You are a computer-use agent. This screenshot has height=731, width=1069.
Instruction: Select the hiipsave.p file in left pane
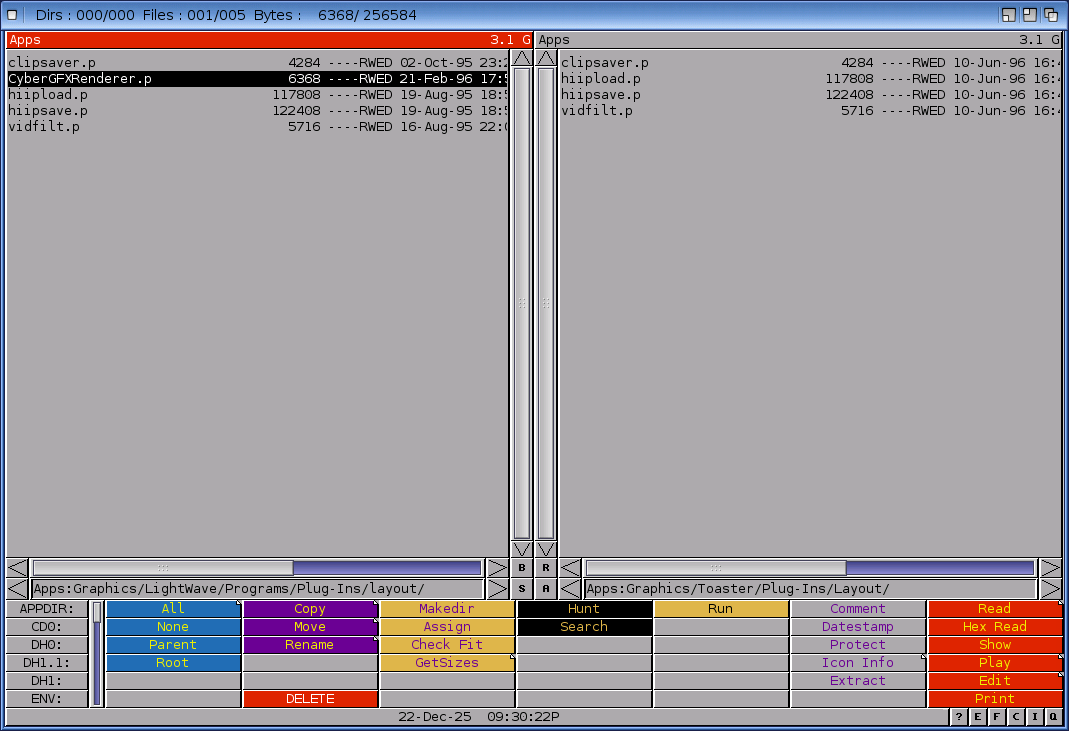pos(48,111)
